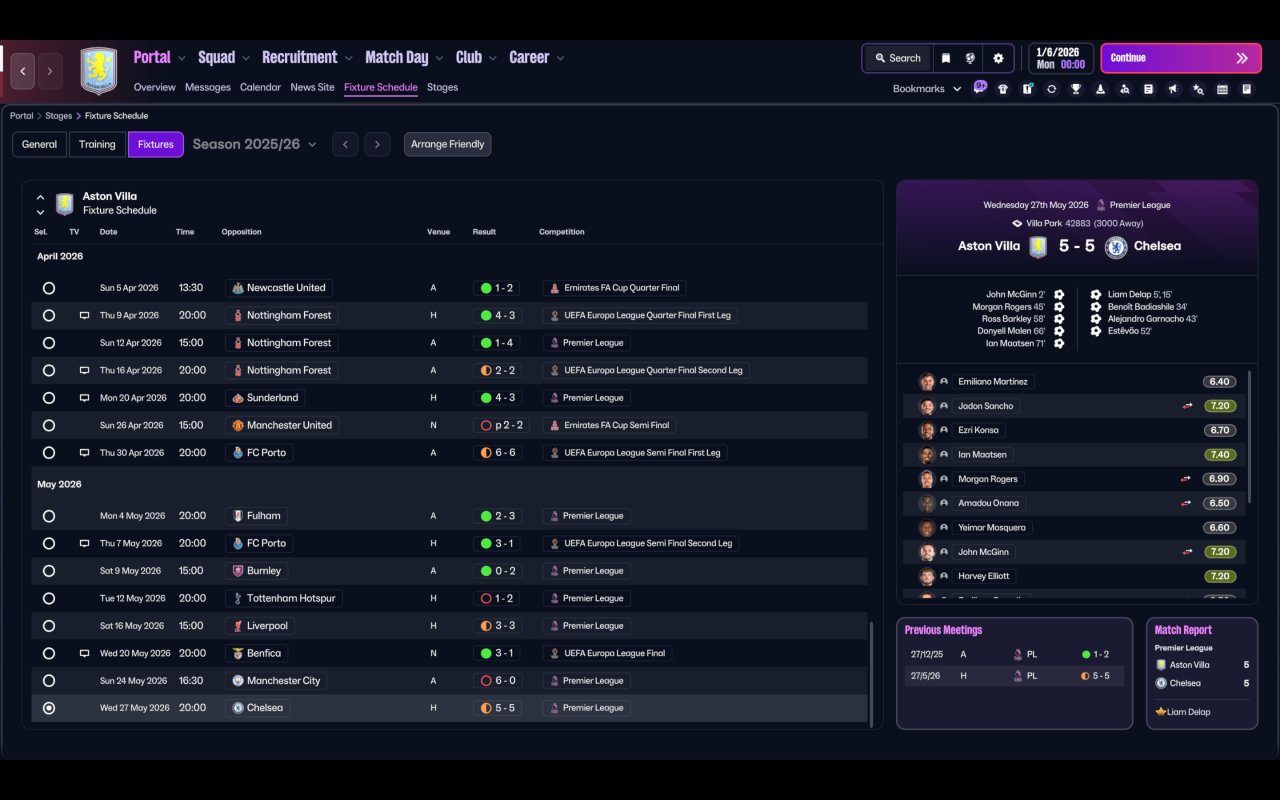Image resolution: width=1280 pixels, height=800 pixels.
Task: Click the up chevron beside Aston Villa
Action: click(x=40, y=198)
